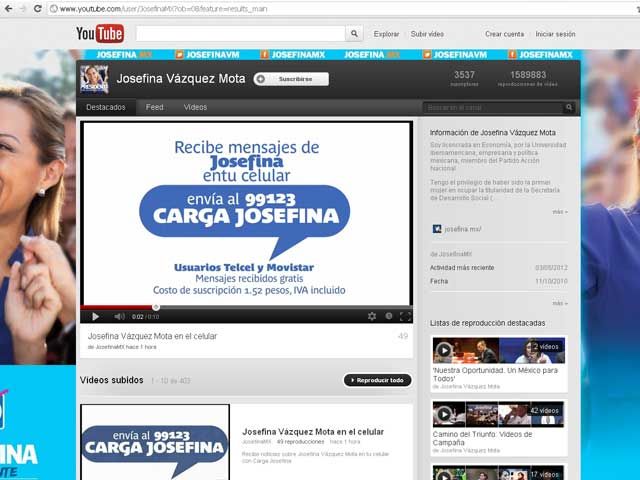Viewport: 640px width, 480px height.
Task: Click the YouTube search magnifier button
Action: point(355,34)
